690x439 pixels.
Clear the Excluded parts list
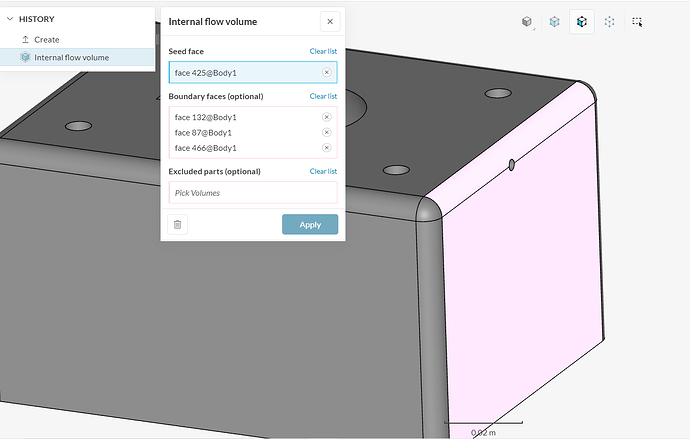323,171
